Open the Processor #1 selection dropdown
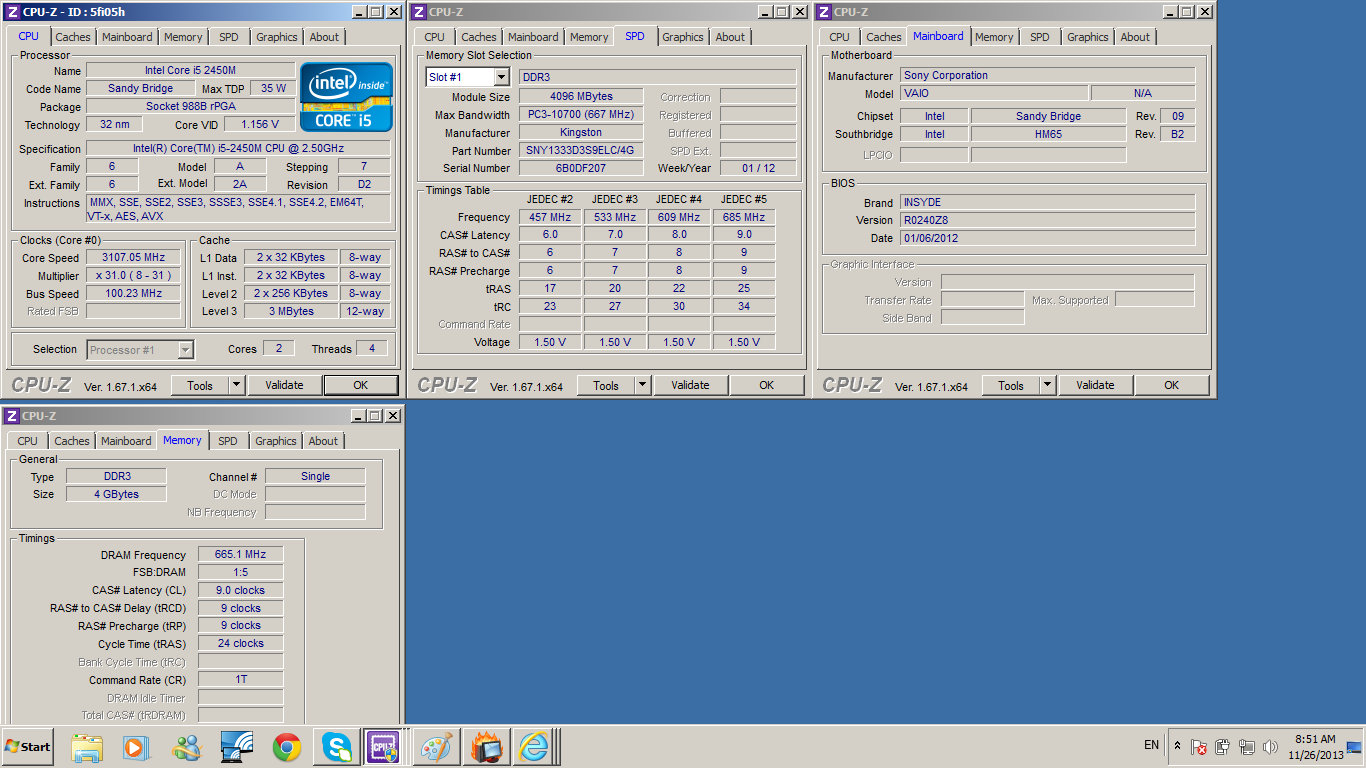The width and height of the screenshot is (1366, 768). pos(185,350)
